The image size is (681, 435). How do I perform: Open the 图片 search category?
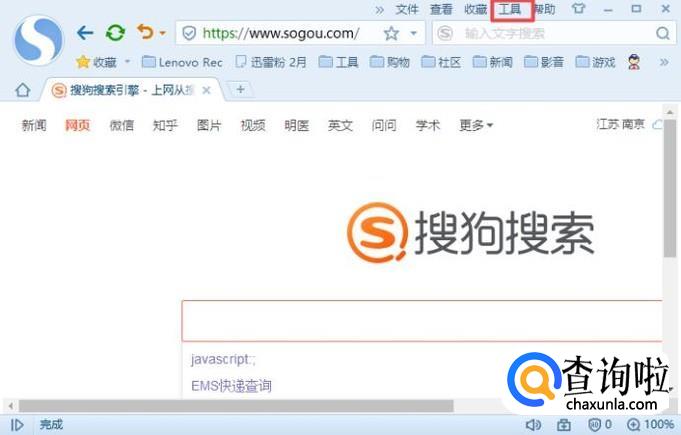click(x=209, y=125)
